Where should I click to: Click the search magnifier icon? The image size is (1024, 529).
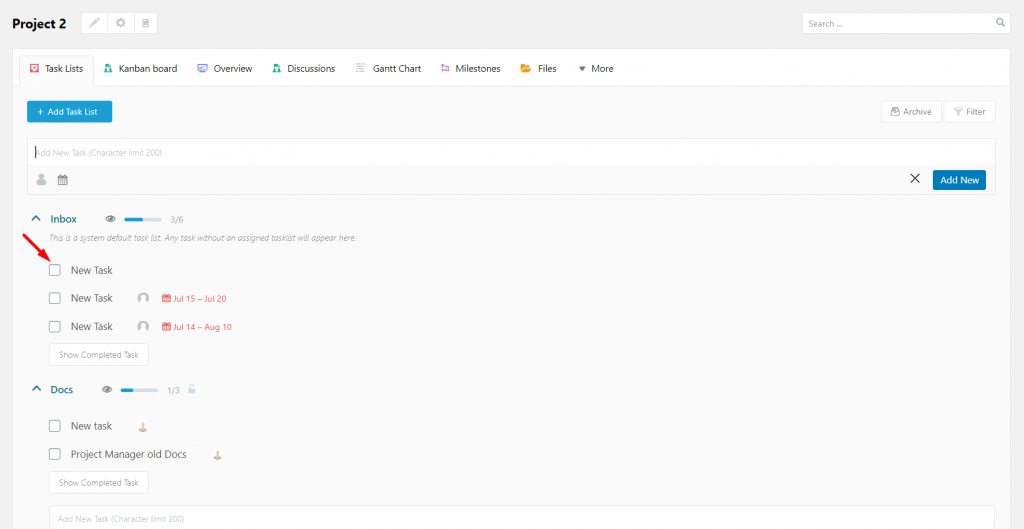(1000, 22)
